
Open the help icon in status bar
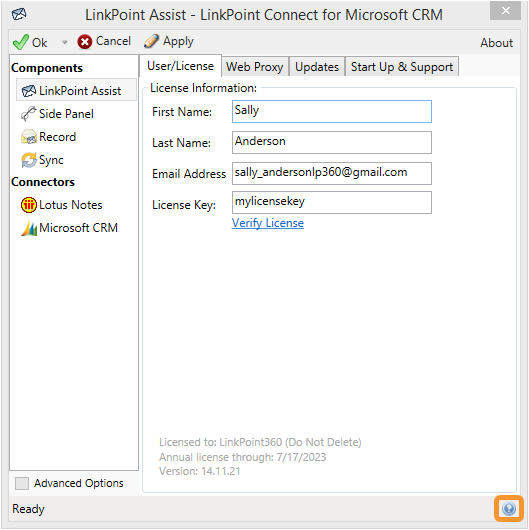(509, 508)
